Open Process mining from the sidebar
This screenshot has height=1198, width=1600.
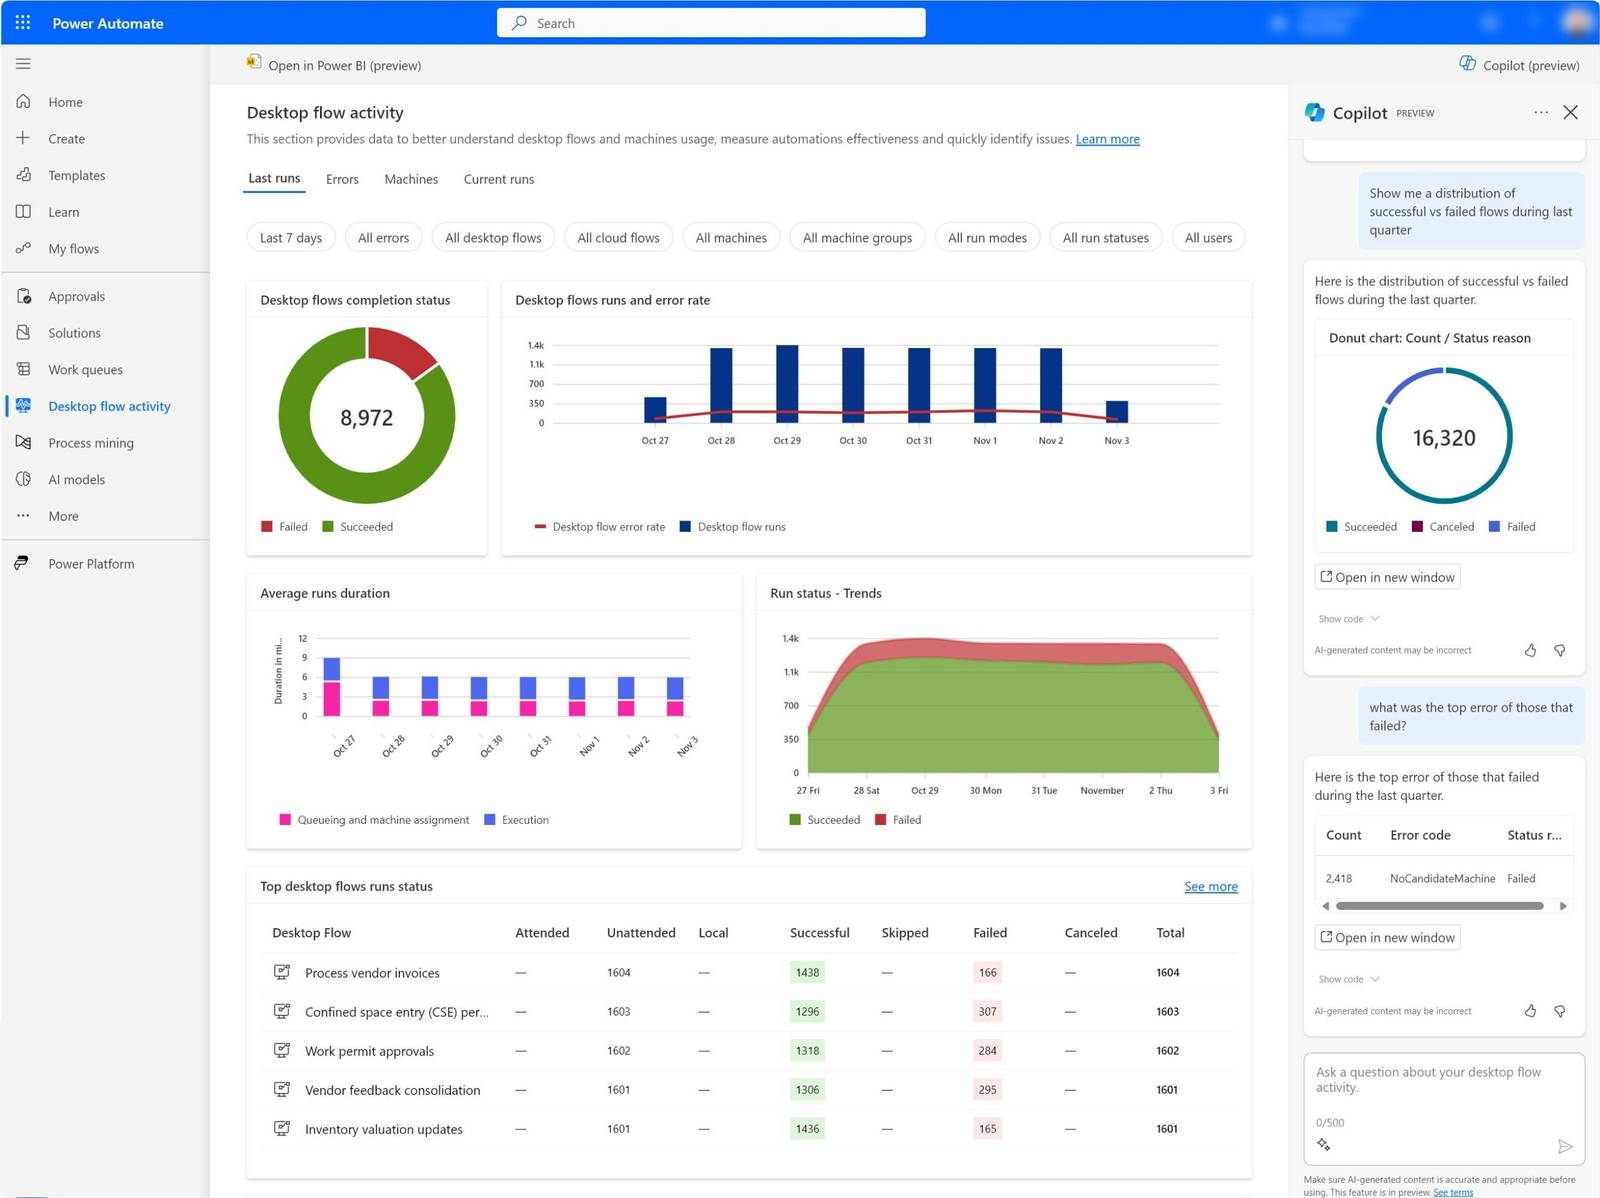91,442
